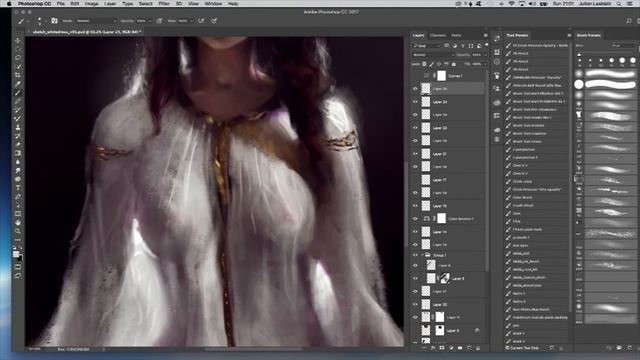Viewport: 640px width, 360px height.
Task: Collapse the Group 1 folder
Action: coord(423,255)
